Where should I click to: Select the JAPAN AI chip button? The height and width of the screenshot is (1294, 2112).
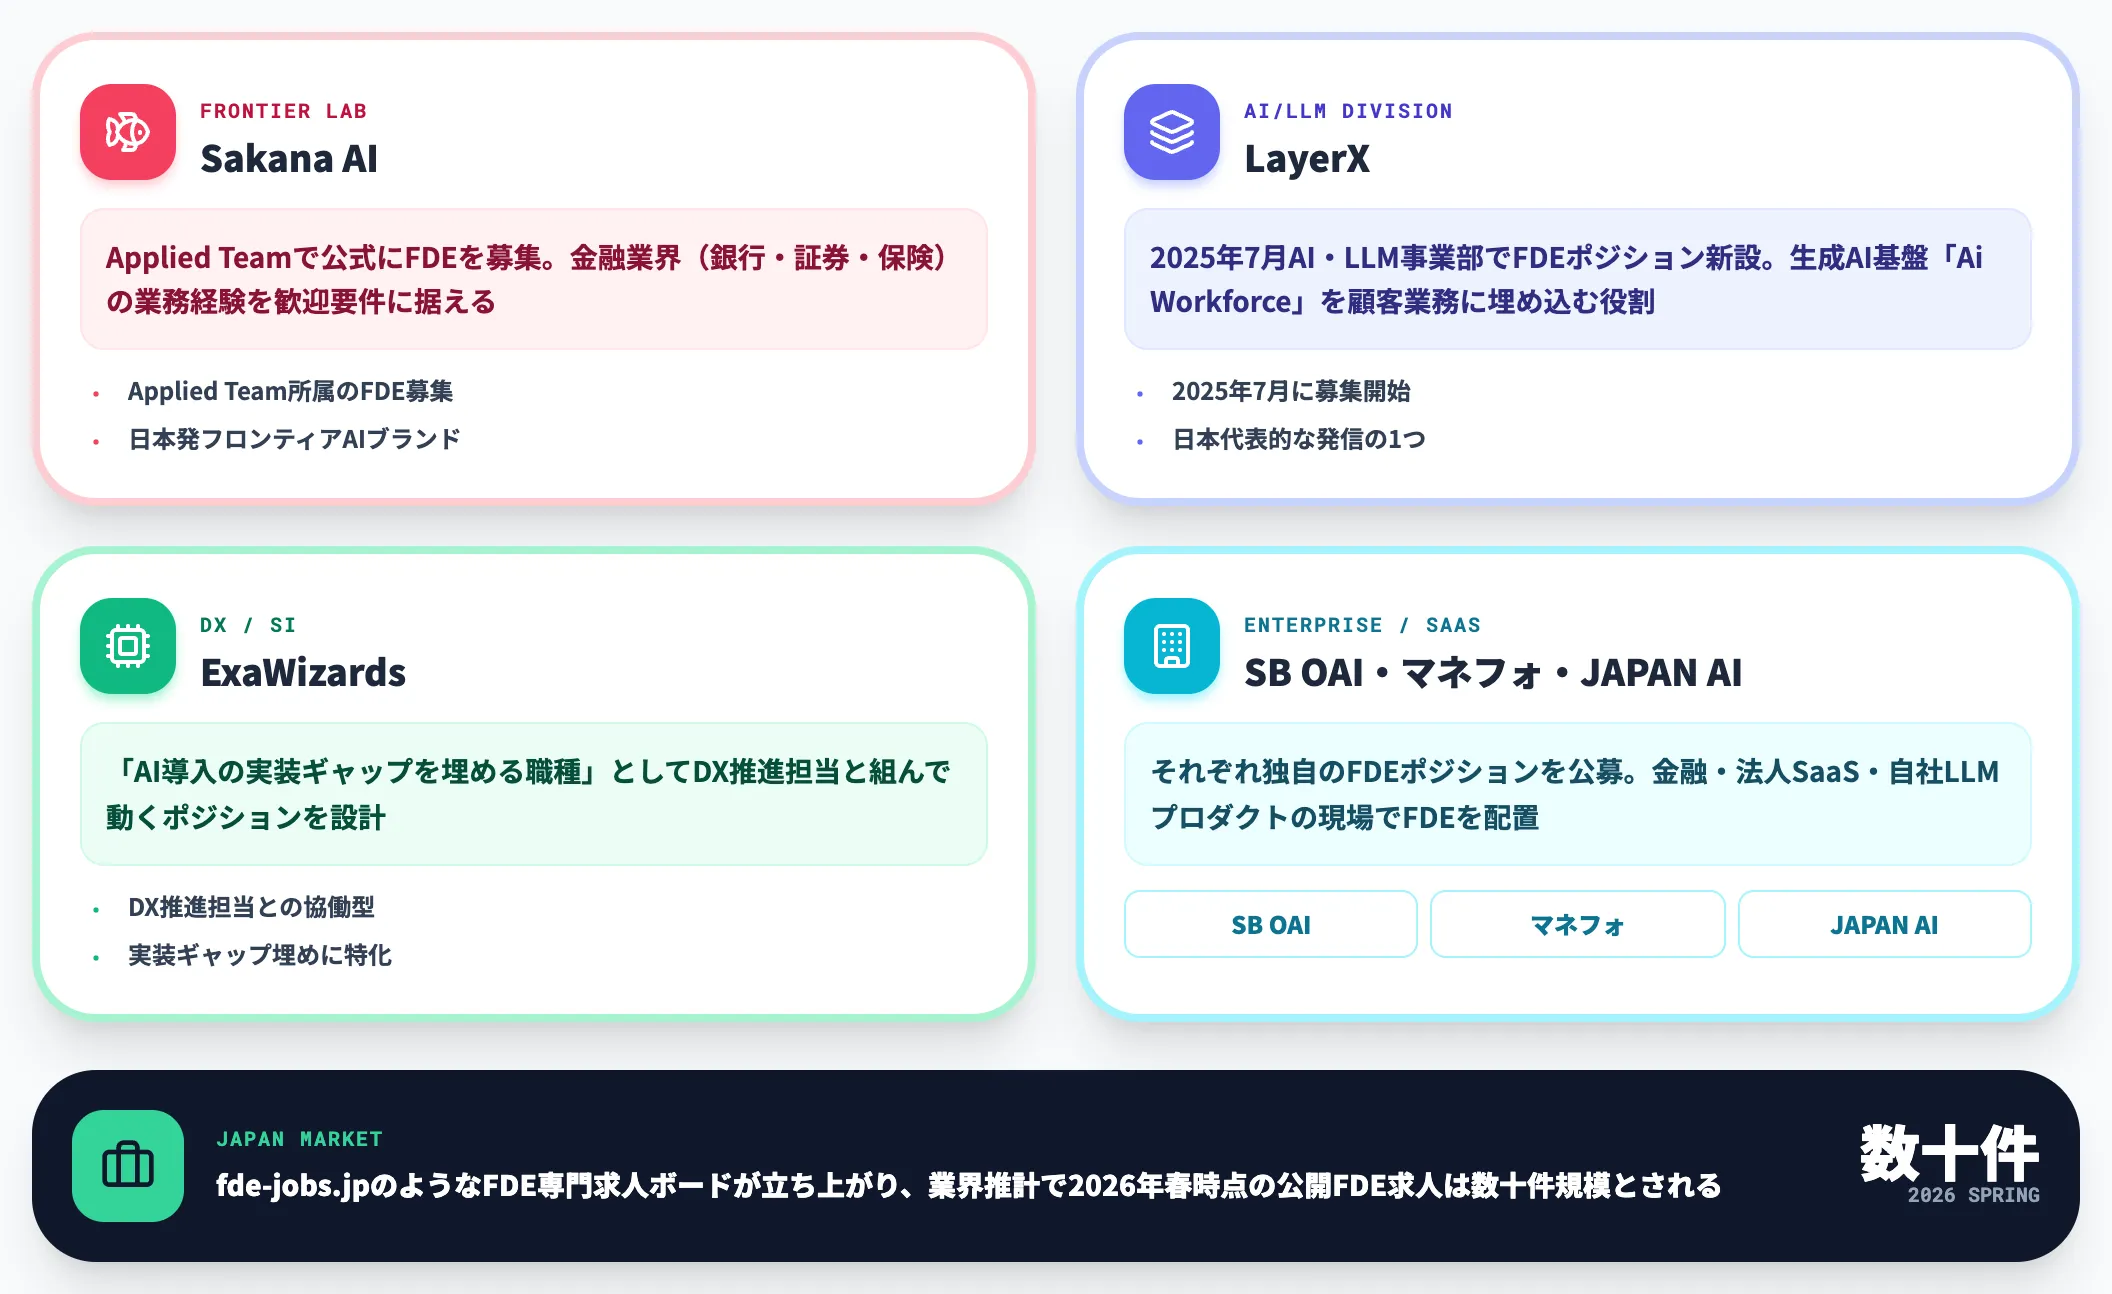1885,925
